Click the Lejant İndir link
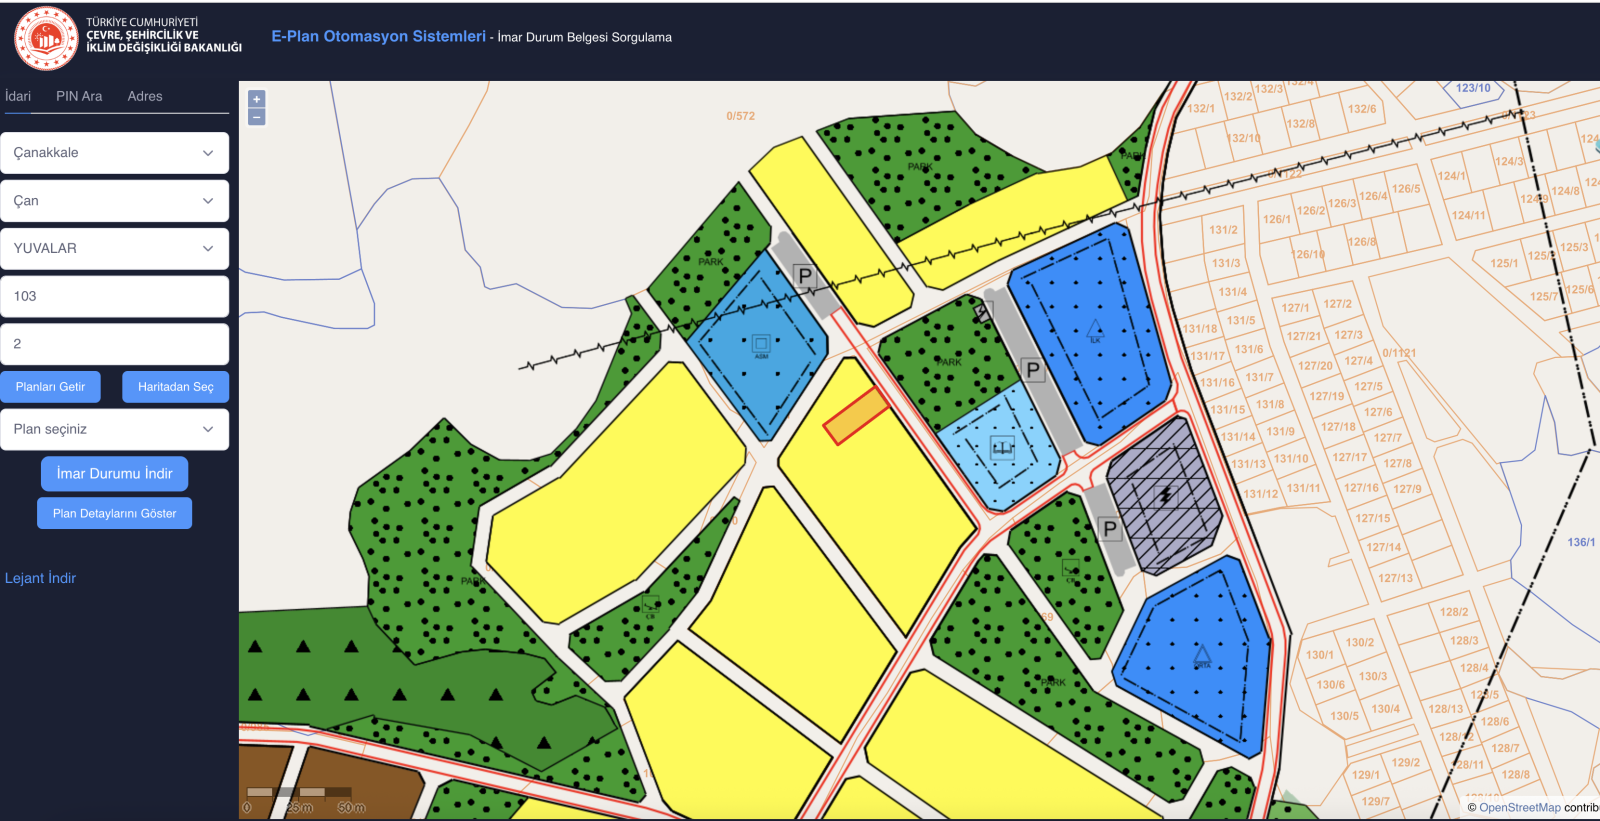 click(40, 578)
